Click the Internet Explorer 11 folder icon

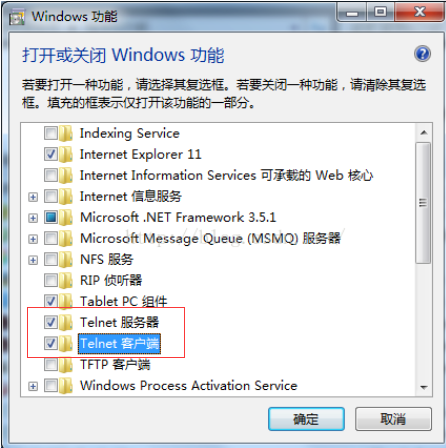(66, 154)
